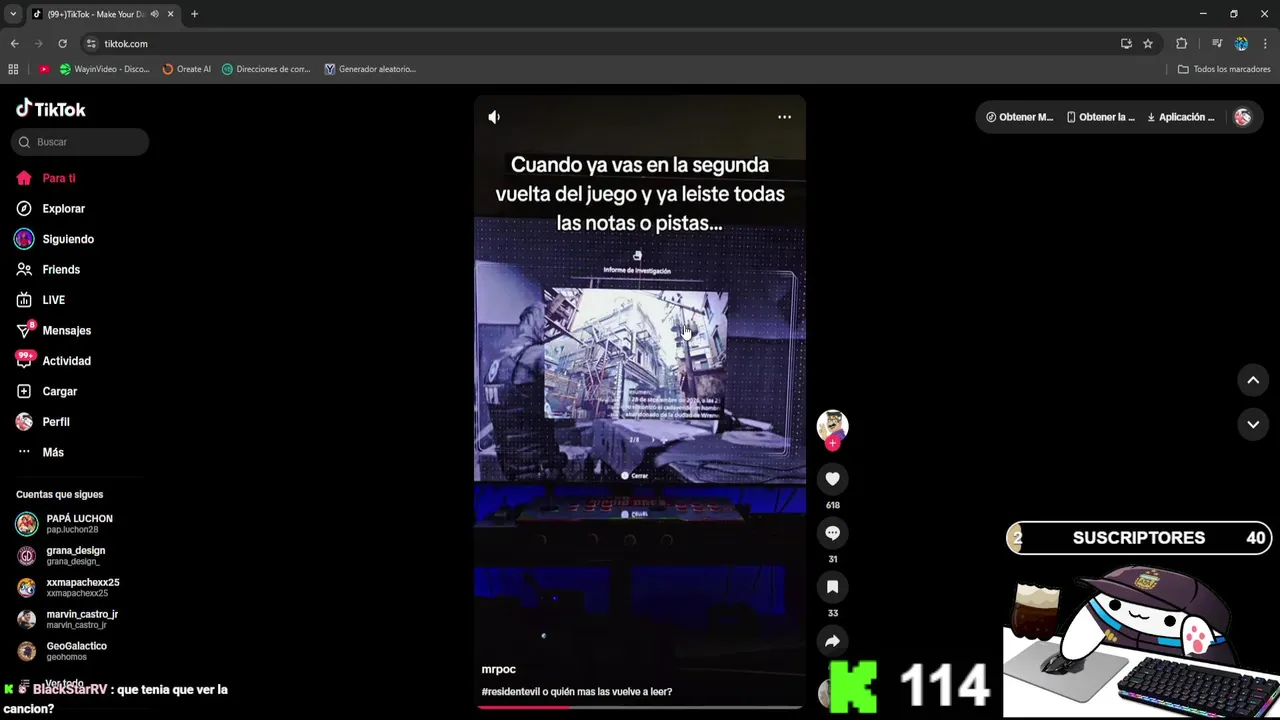The height and width of the screenshot is (720, 1280).
Task: Follow creator via the red plus badge
Action: (832, 443)
